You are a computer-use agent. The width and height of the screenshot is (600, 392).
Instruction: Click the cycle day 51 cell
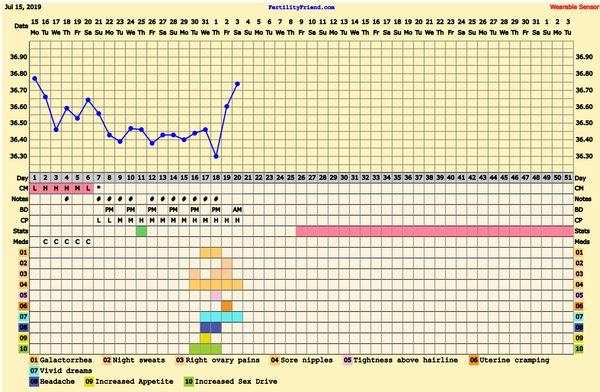(568, 178)
